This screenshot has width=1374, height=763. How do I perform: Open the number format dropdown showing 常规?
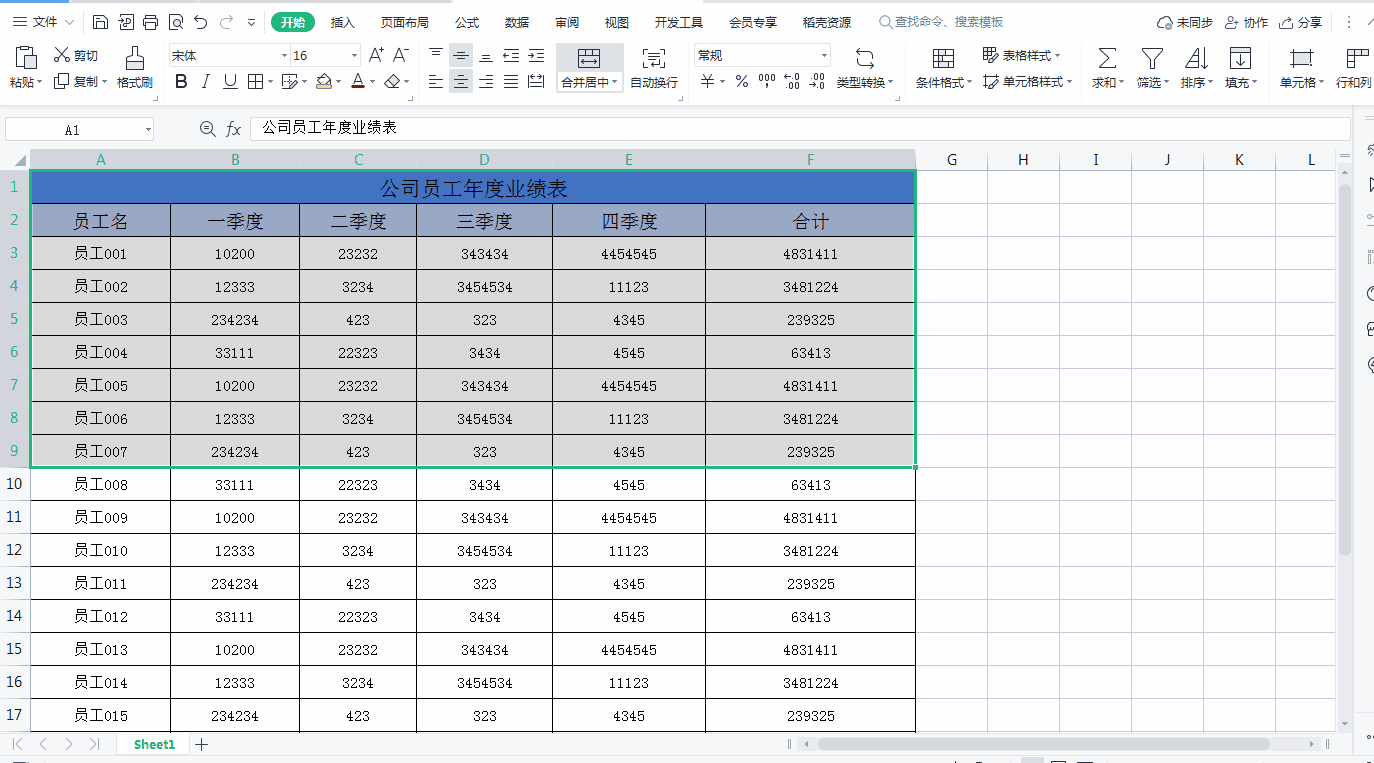tap(824, 56)
